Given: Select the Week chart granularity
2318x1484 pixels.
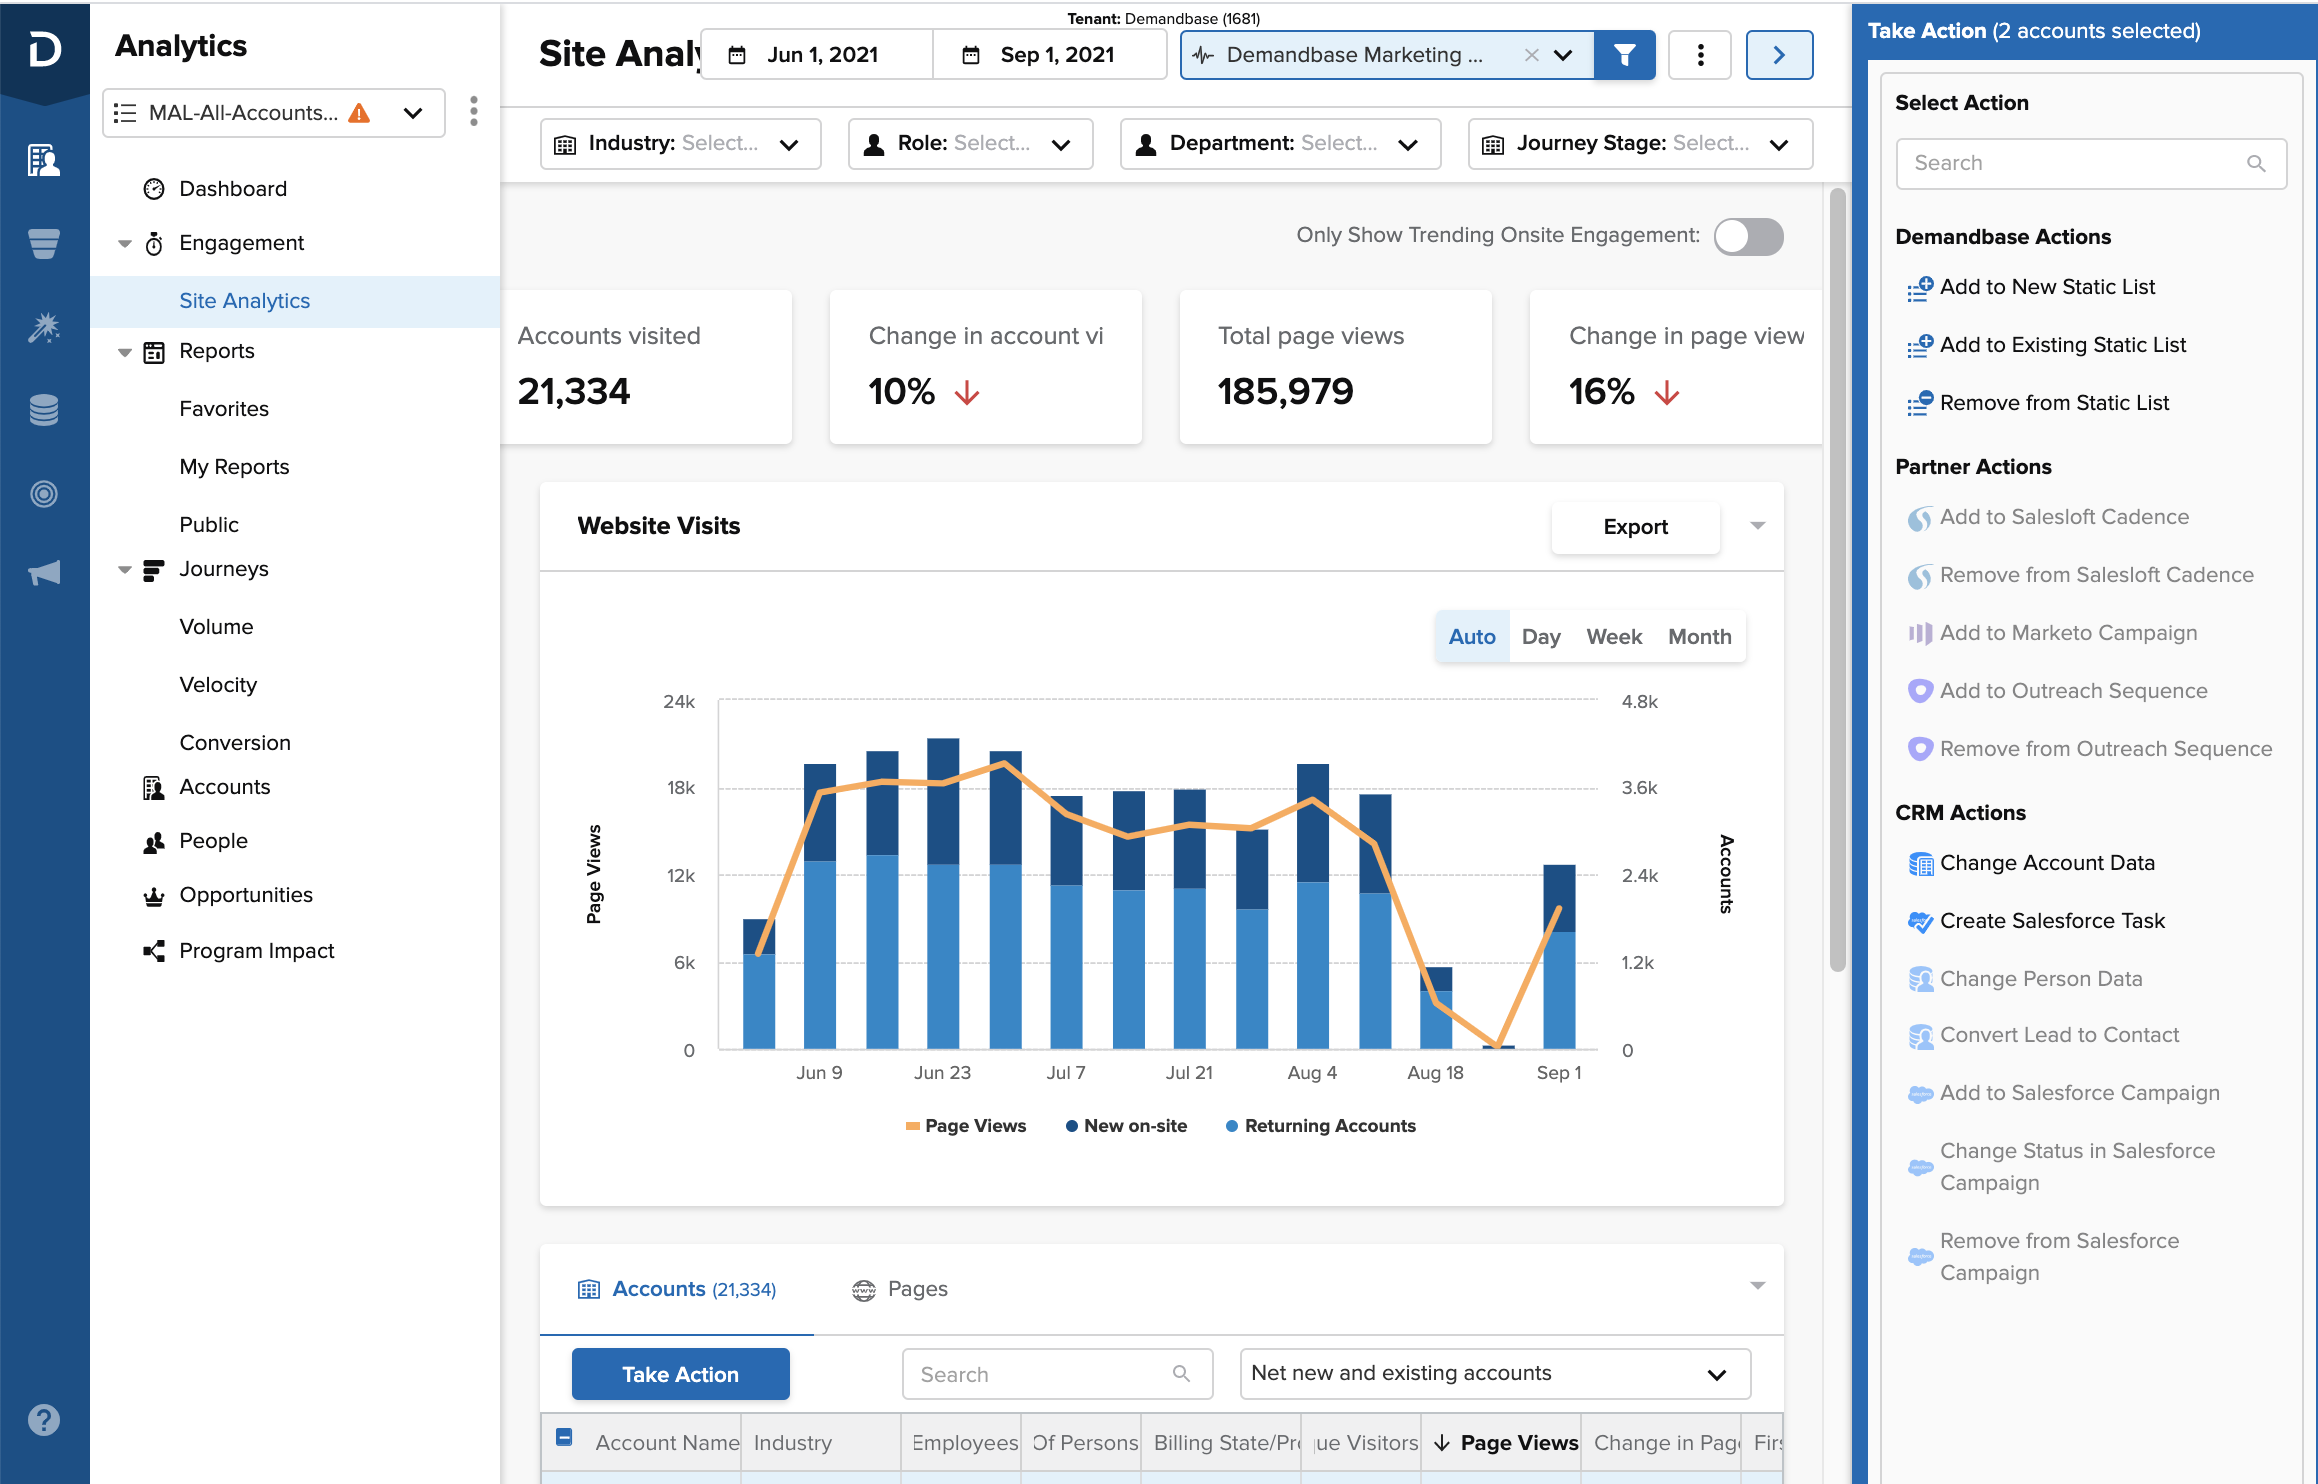Looking at the screenshot, I should pyautogui.click(x=1614, y=637).
